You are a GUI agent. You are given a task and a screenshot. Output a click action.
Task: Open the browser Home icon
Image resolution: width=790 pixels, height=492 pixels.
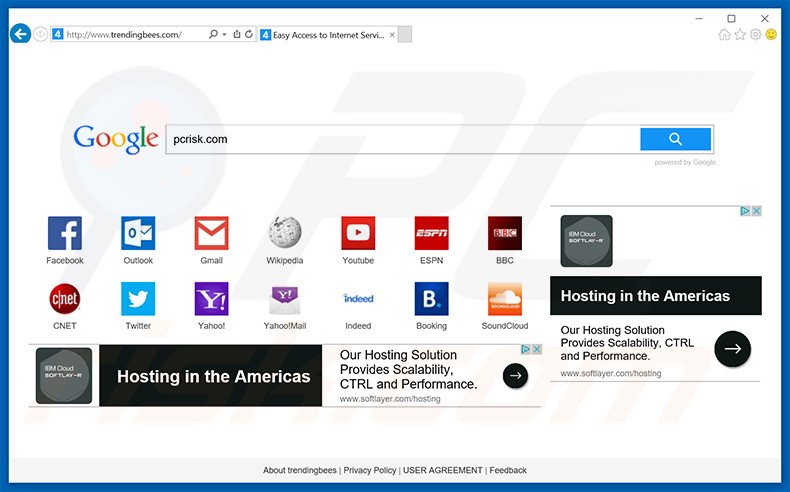pyautogui.click(x=724, y=34)
